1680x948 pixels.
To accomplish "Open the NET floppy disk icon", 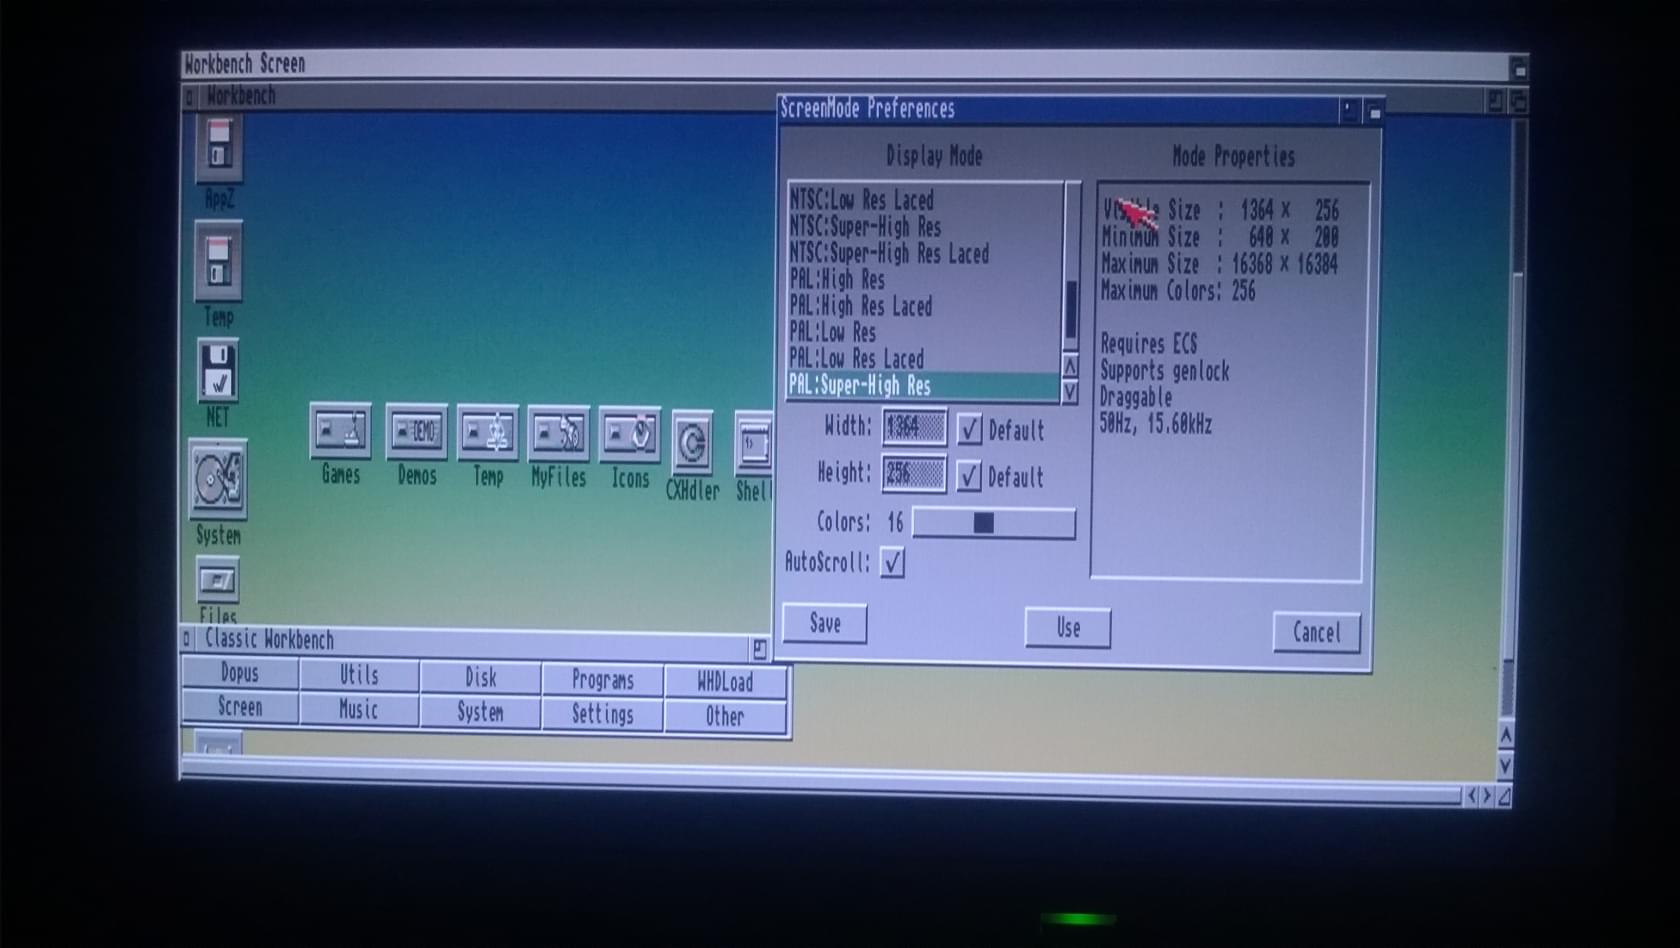I will click(218, 371).
